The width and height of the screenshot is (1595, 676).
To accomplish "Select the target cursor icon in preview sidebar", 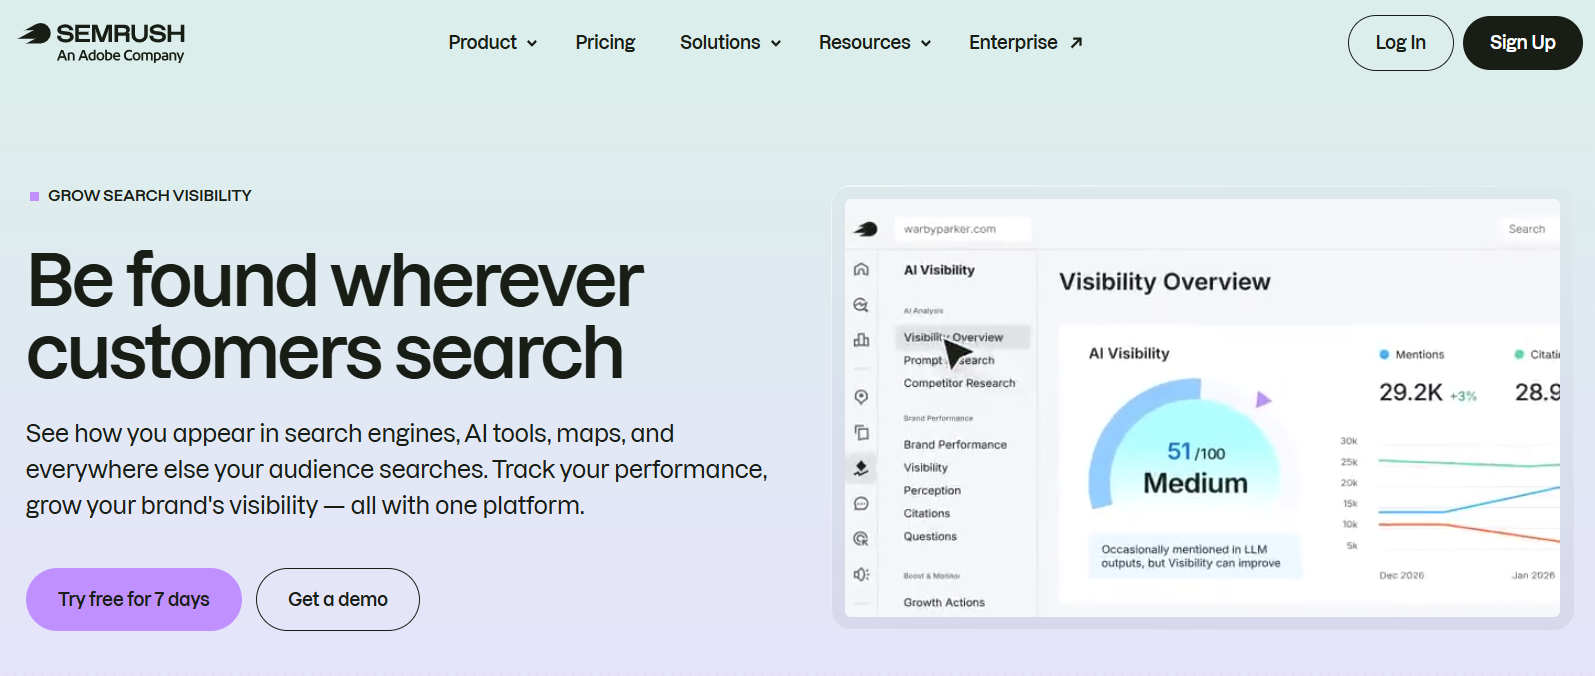I will click(861, 539).
